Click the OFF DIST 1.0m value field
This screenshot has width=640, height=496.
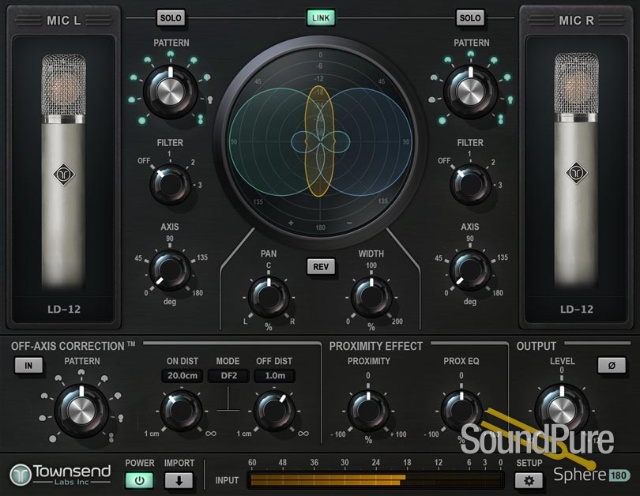click(x=275, y=376)
